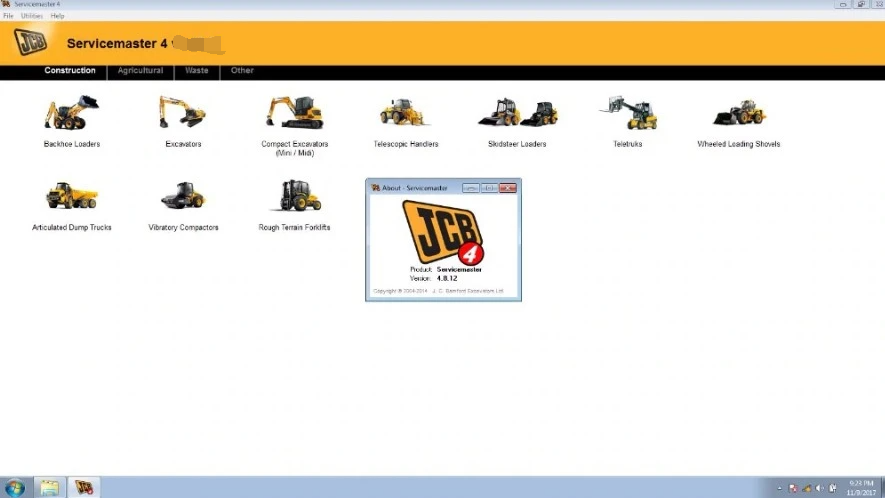Minimize the About - Servicemaster dialog
This screenshot has height=500, width=886.
471,188
